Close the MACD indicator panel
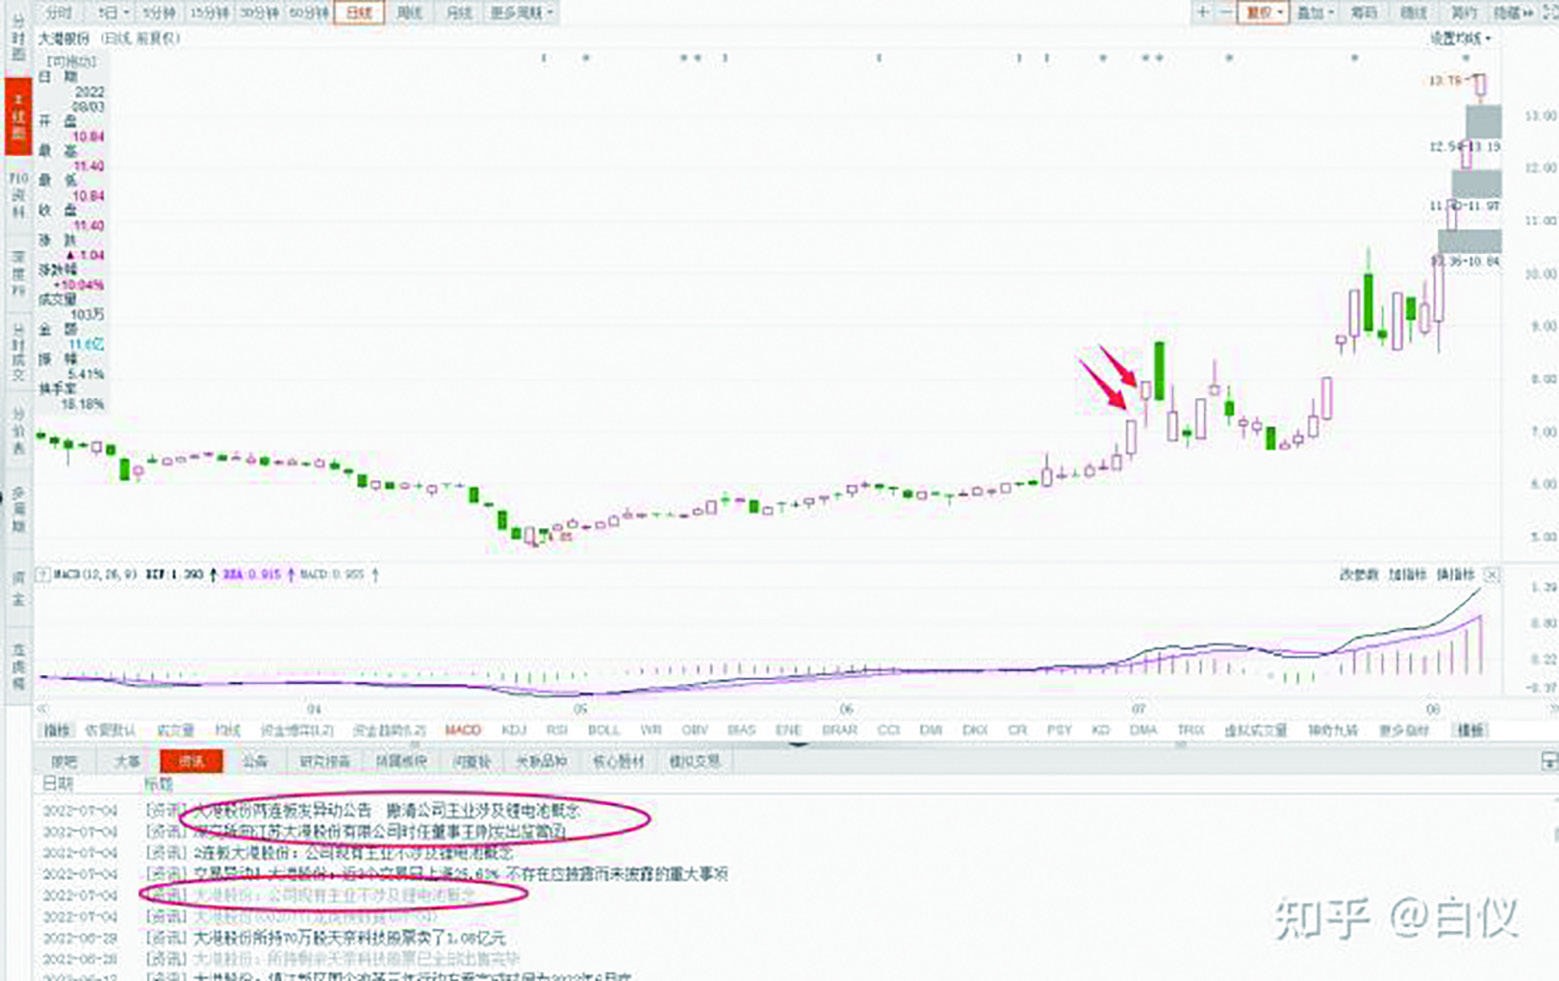This screenshot has height=981, width=1559. [x=1491, y=575]
